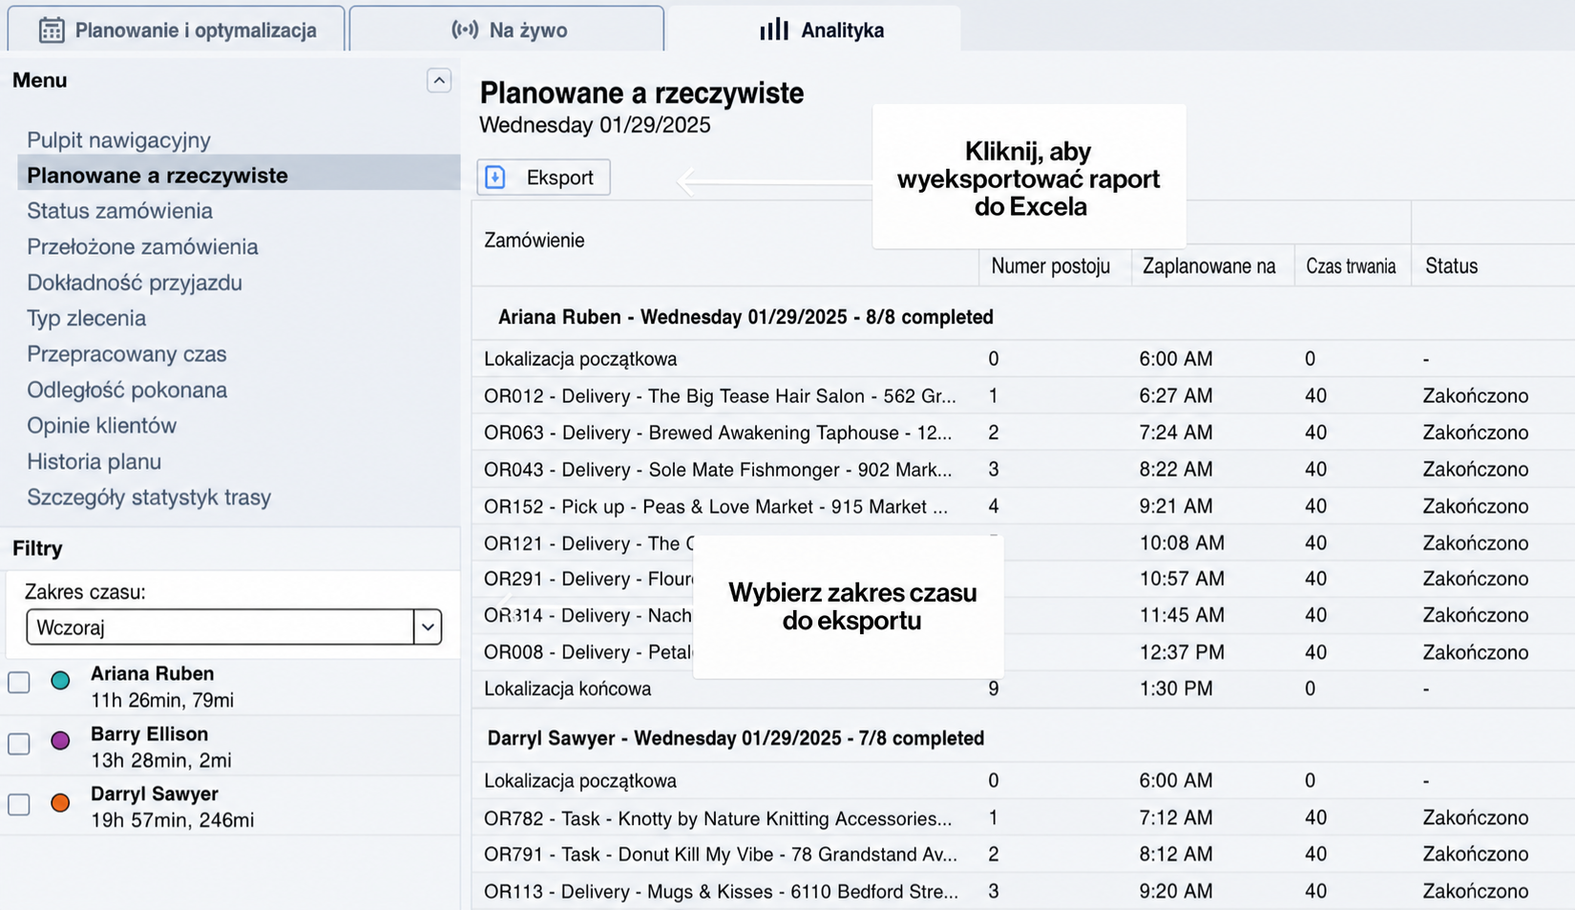Open Szczegóły statystyk trasy report
The width and height of the screenshot is (1575, 910).
(149, 497)
